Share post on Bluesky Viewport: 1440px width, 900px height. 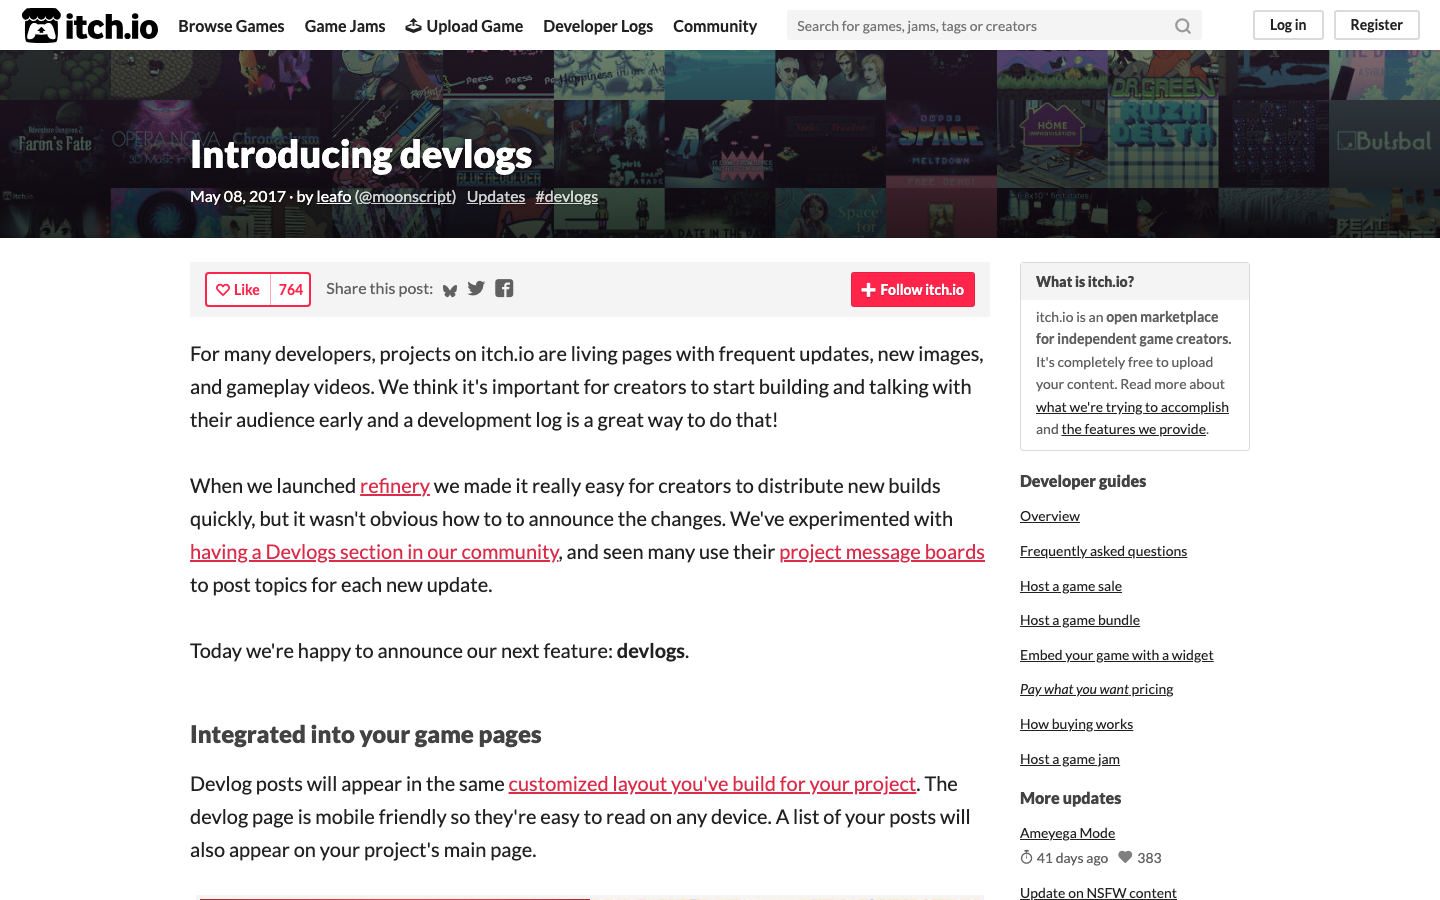point(450,290)
